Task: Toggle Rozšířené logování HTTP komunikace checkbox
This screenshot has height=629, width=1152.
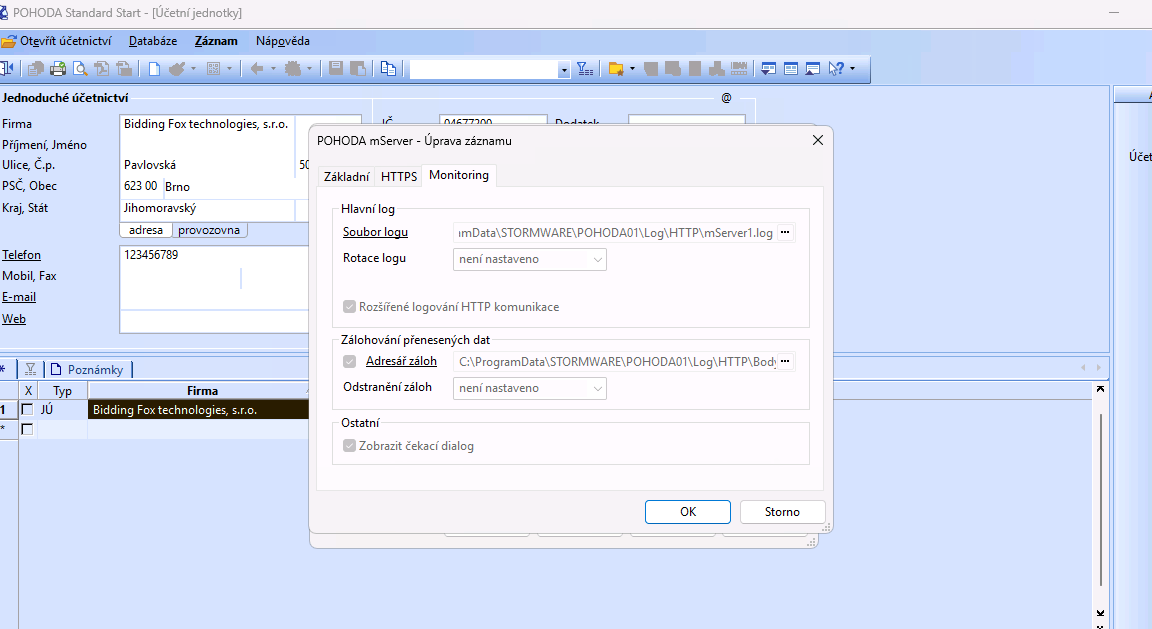Action: (349, 307)
